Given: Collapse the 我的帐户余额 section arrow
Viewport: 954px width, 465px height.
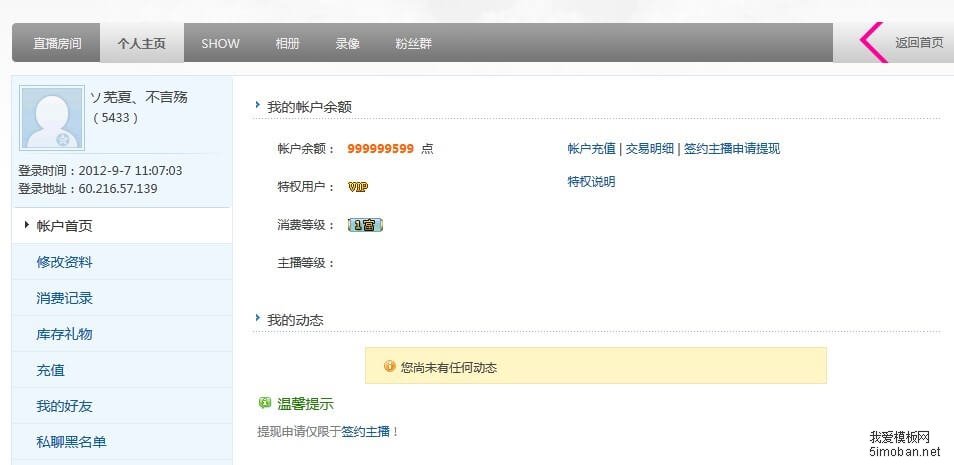Looking at the screenshot, I should tap(258, 105).
